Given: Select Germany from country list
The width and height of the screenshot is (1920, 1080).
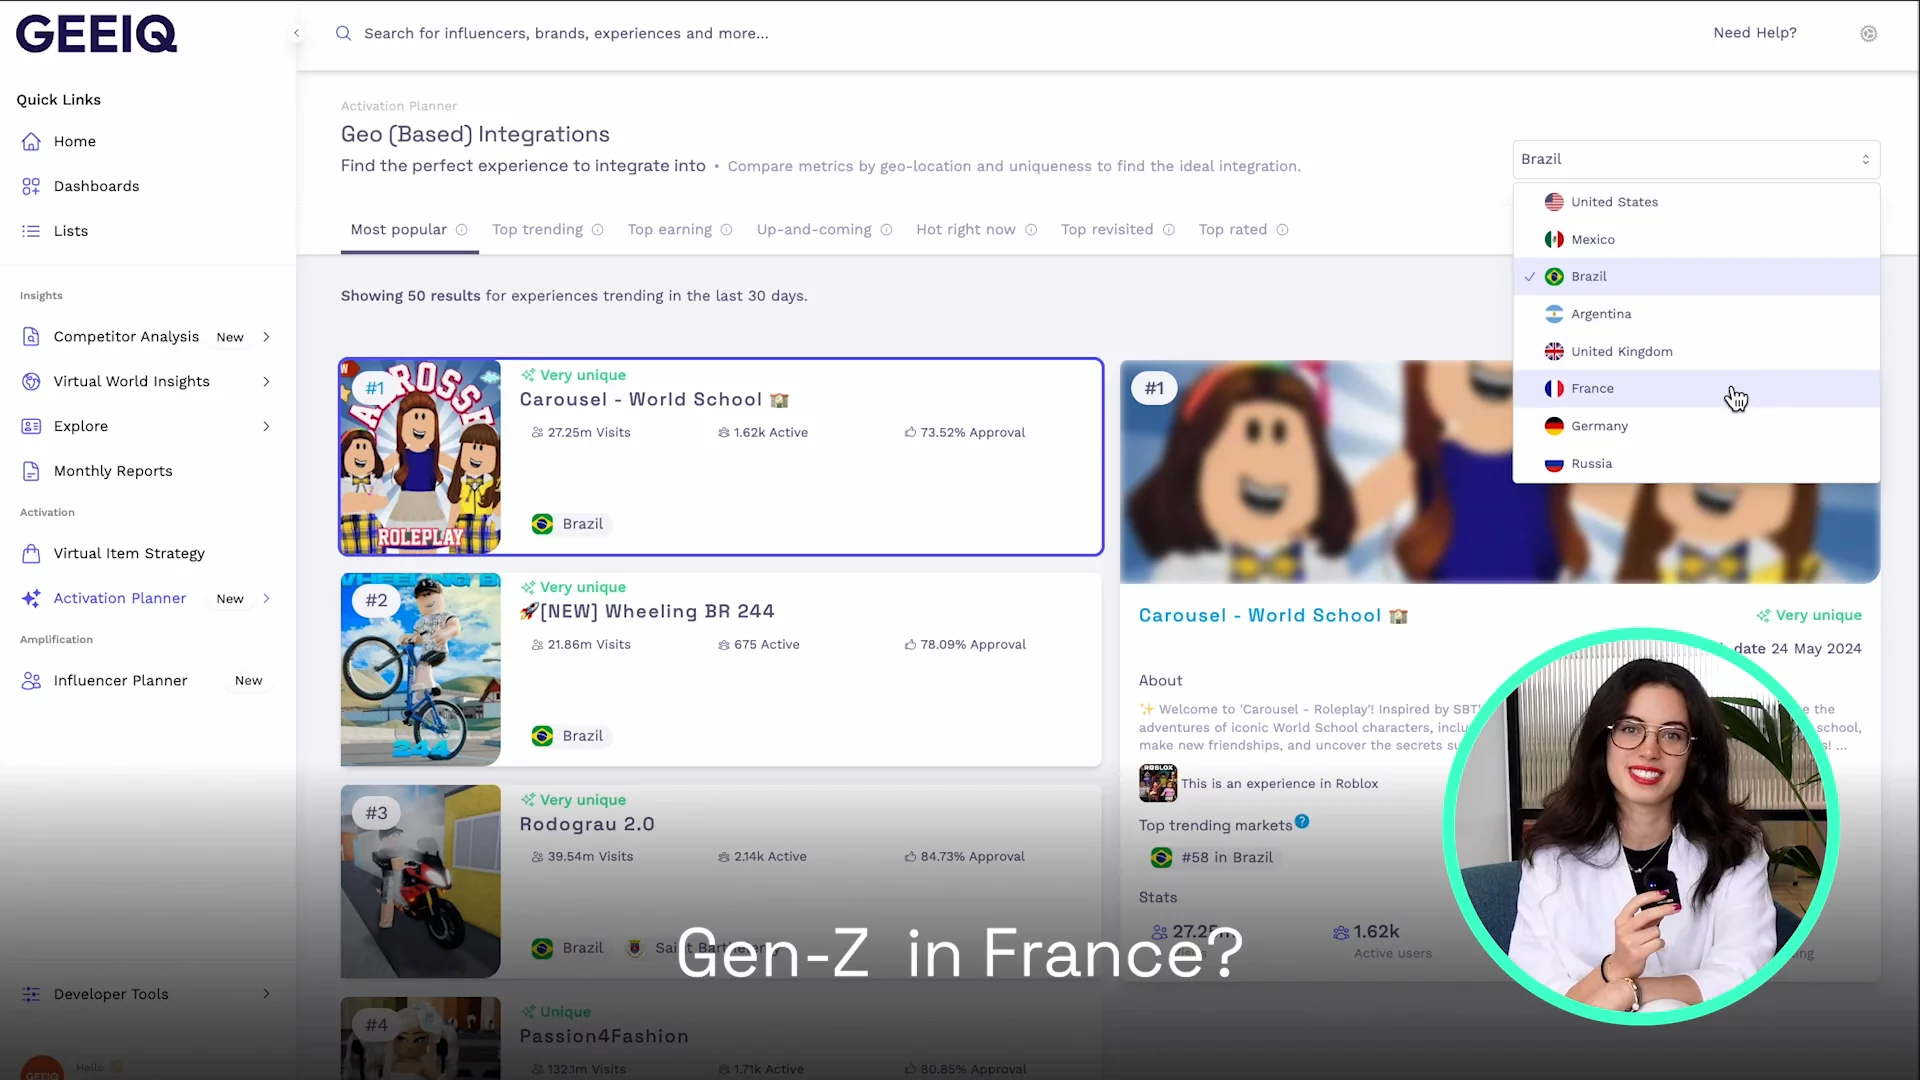Looking at the screenshot, I should [1696, 426].
